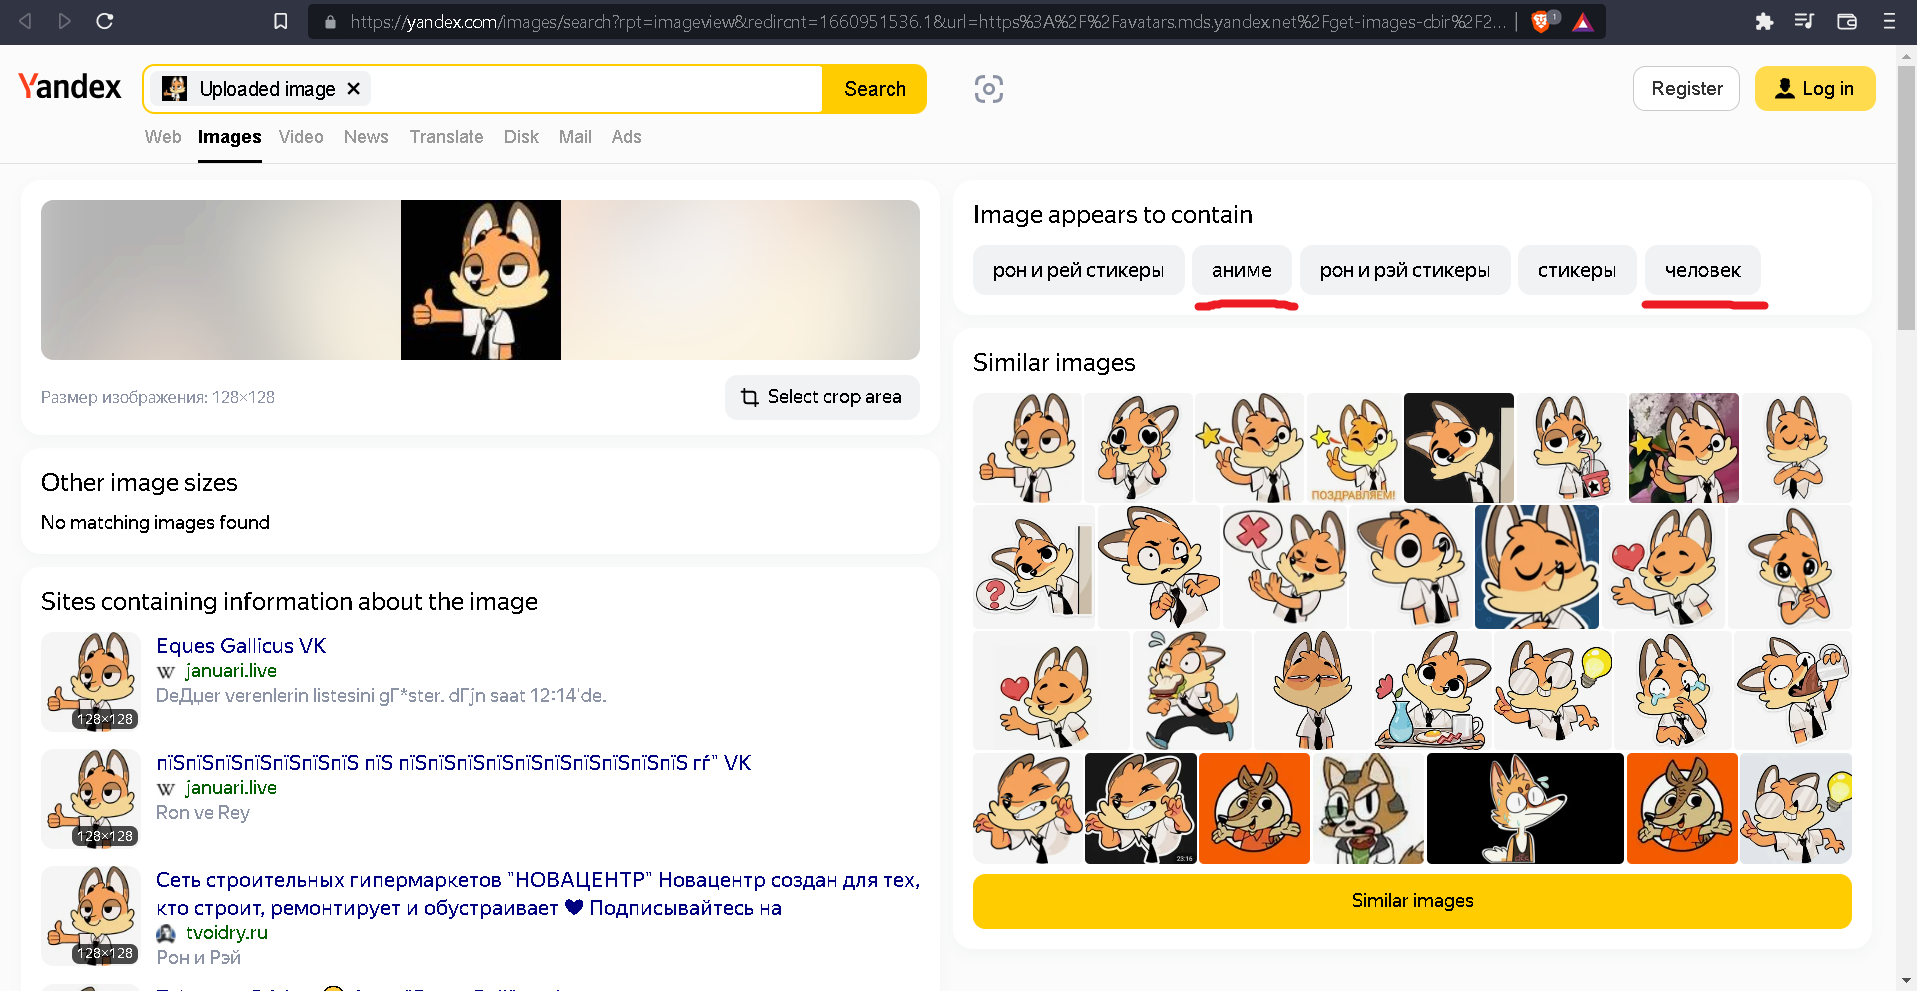Click the uploaded fox image preview
The width and height of the screenshot is (1917, 991).
(481, 280)
